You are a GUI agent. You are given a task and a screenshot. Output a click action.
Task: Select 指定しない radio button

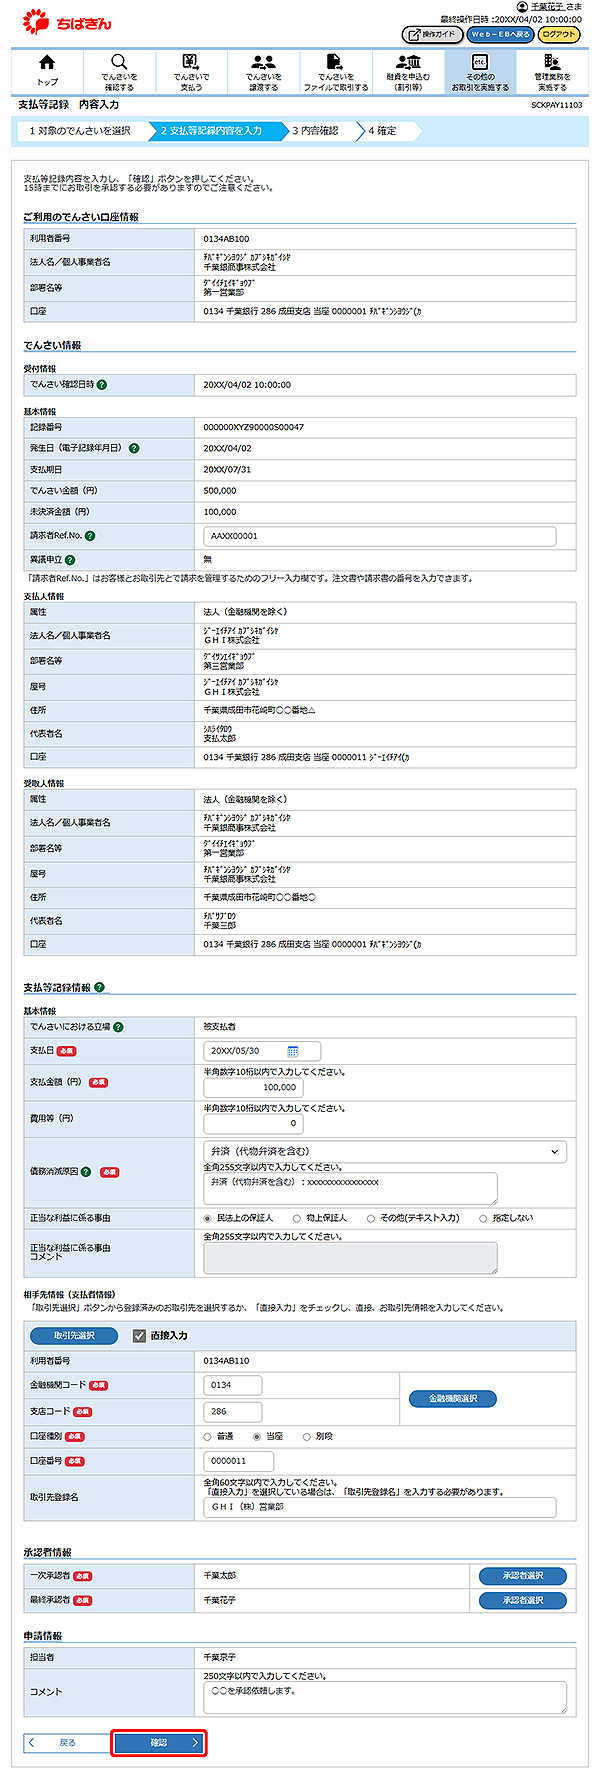click(x=484, y=1218)
